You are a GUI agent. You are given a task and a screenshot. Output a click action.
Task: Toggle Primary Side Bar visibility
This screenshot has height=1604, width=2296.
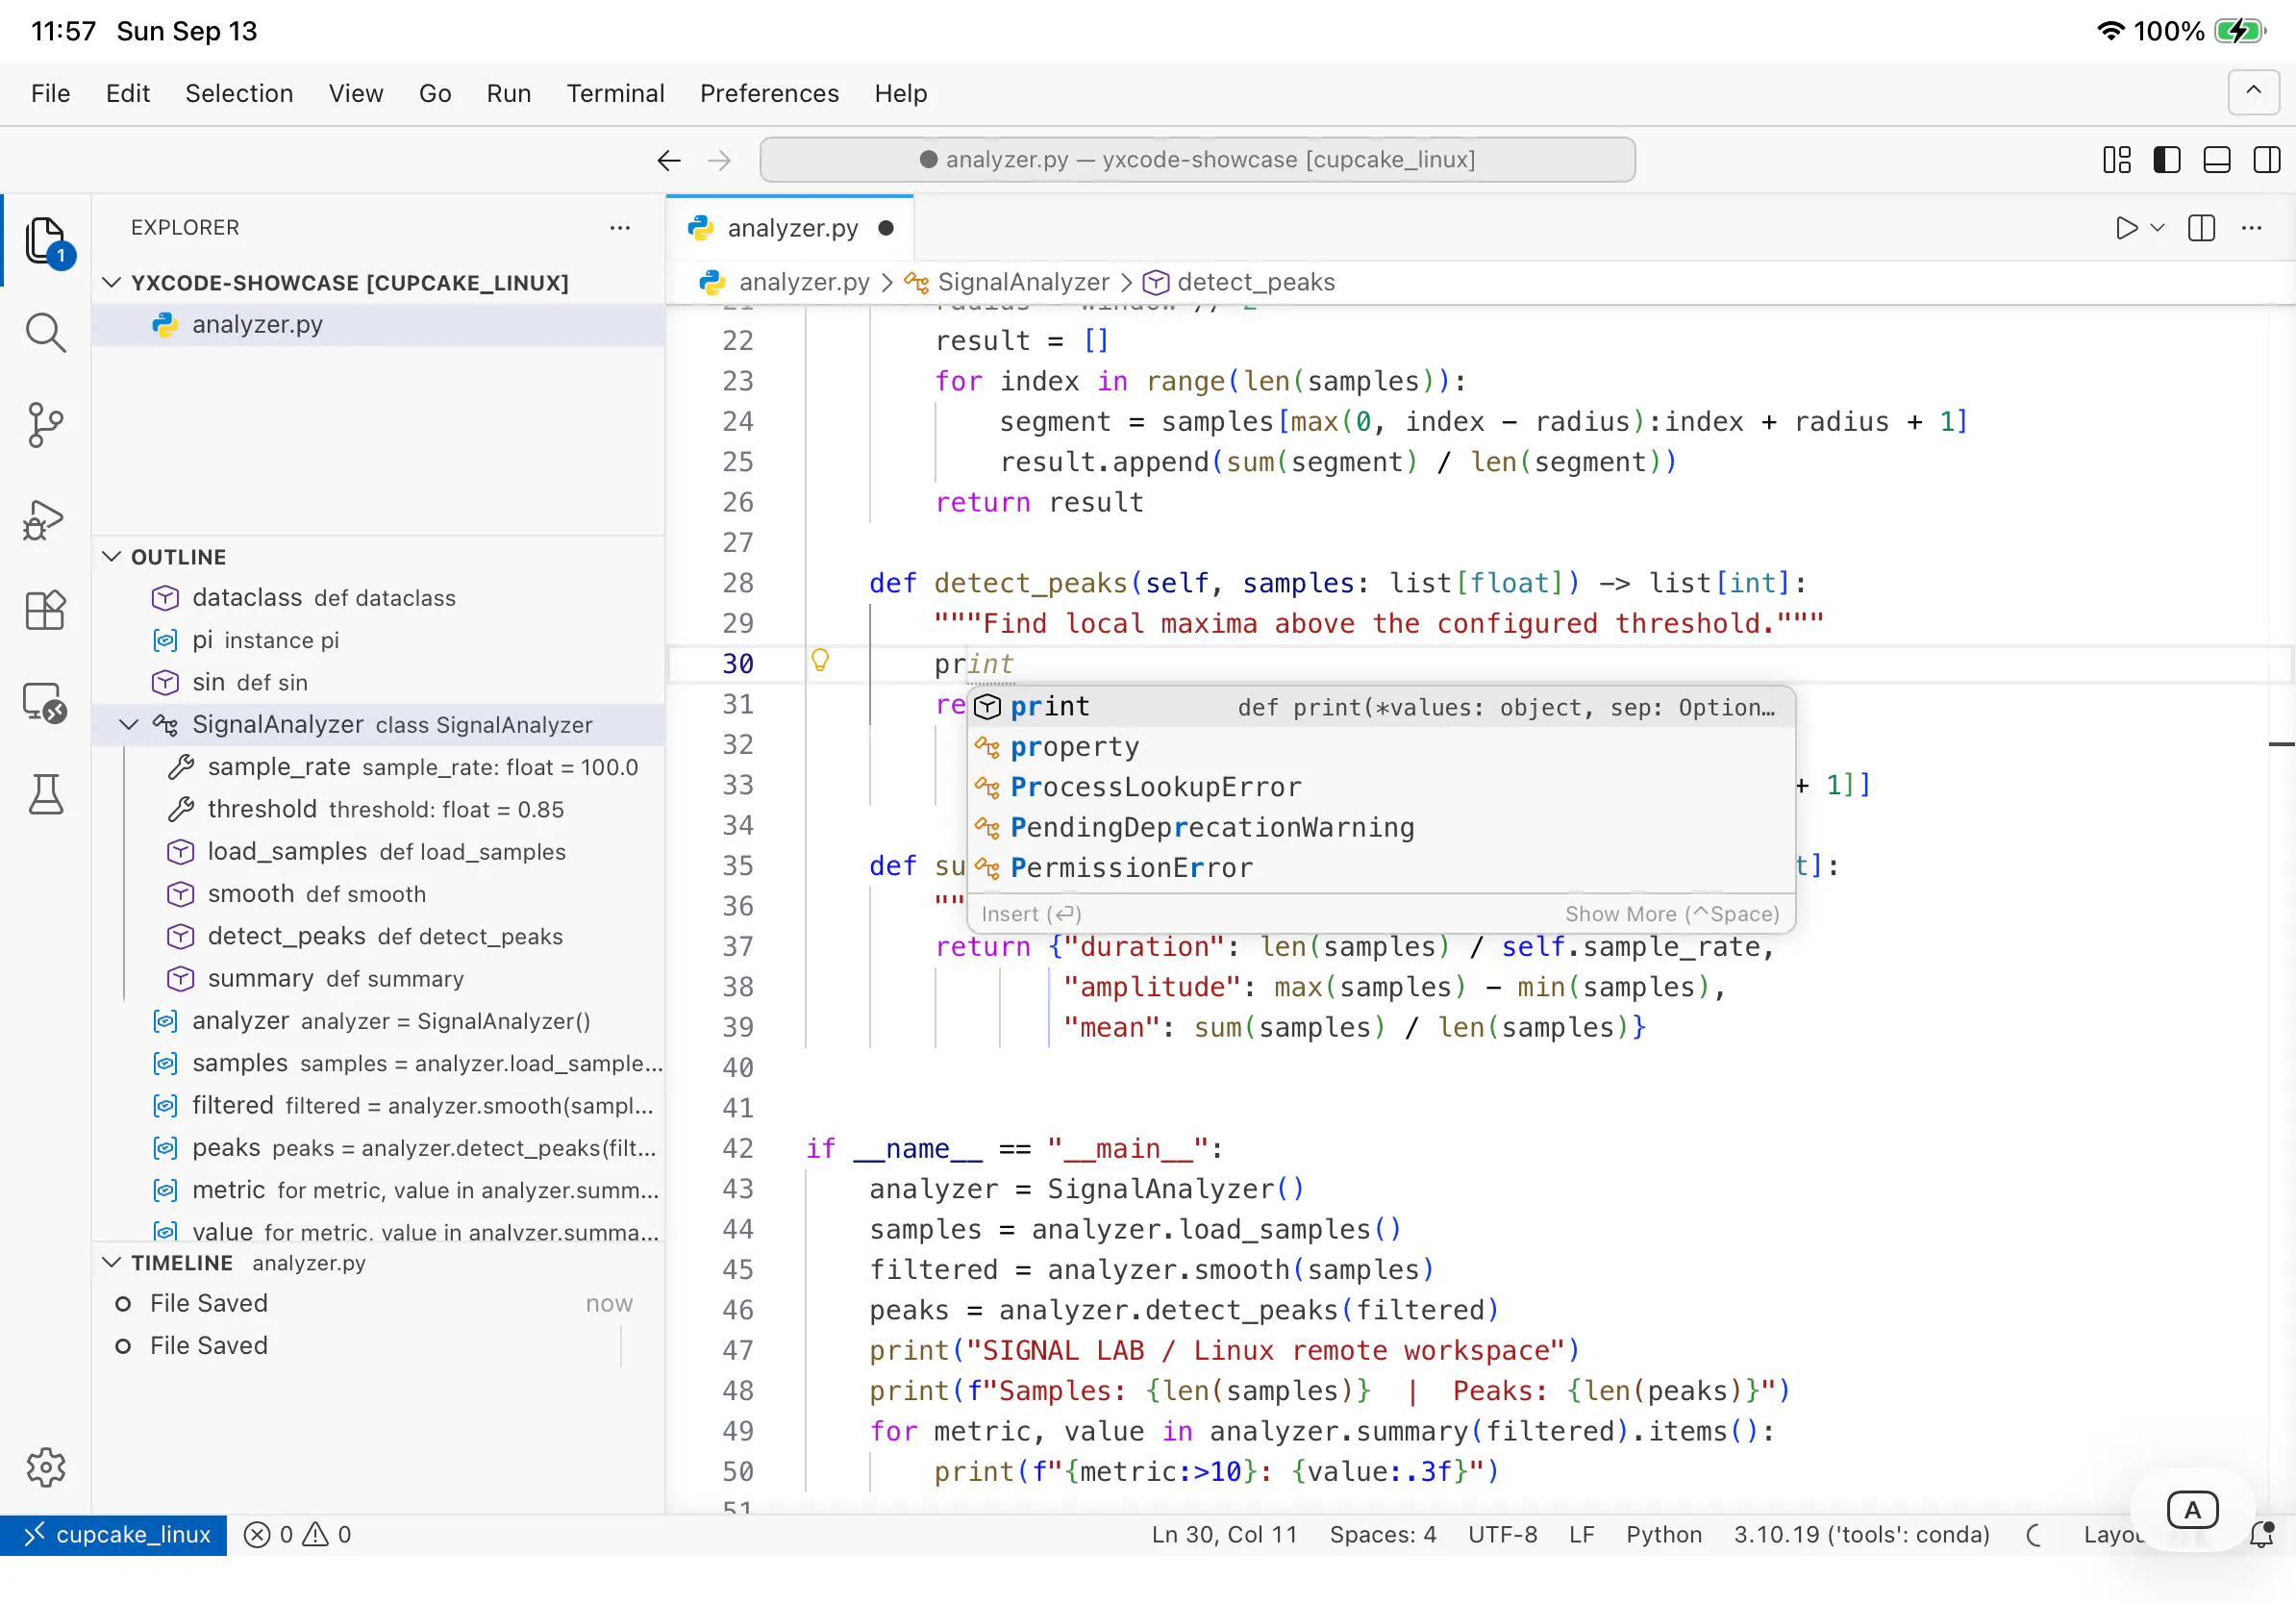[x=2167, y=160]
